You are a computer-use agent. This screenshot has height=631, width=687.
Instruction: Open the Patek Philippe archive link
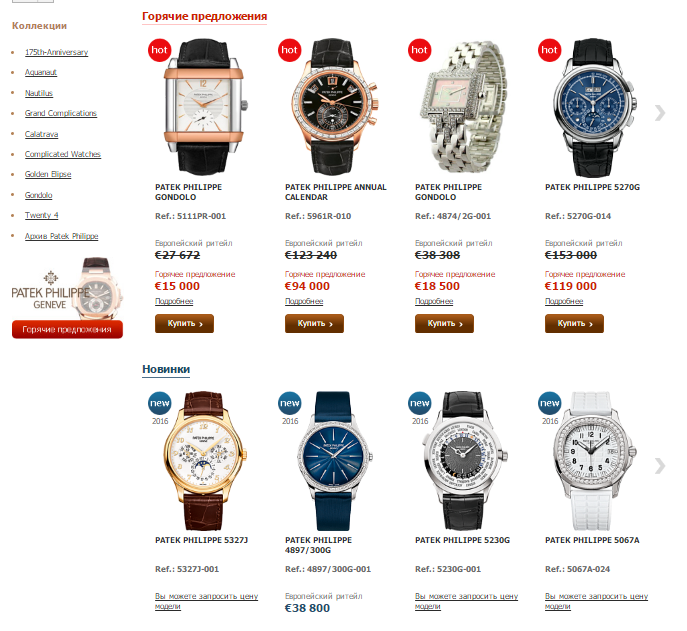pyautogui.click(x=61, y=236)
